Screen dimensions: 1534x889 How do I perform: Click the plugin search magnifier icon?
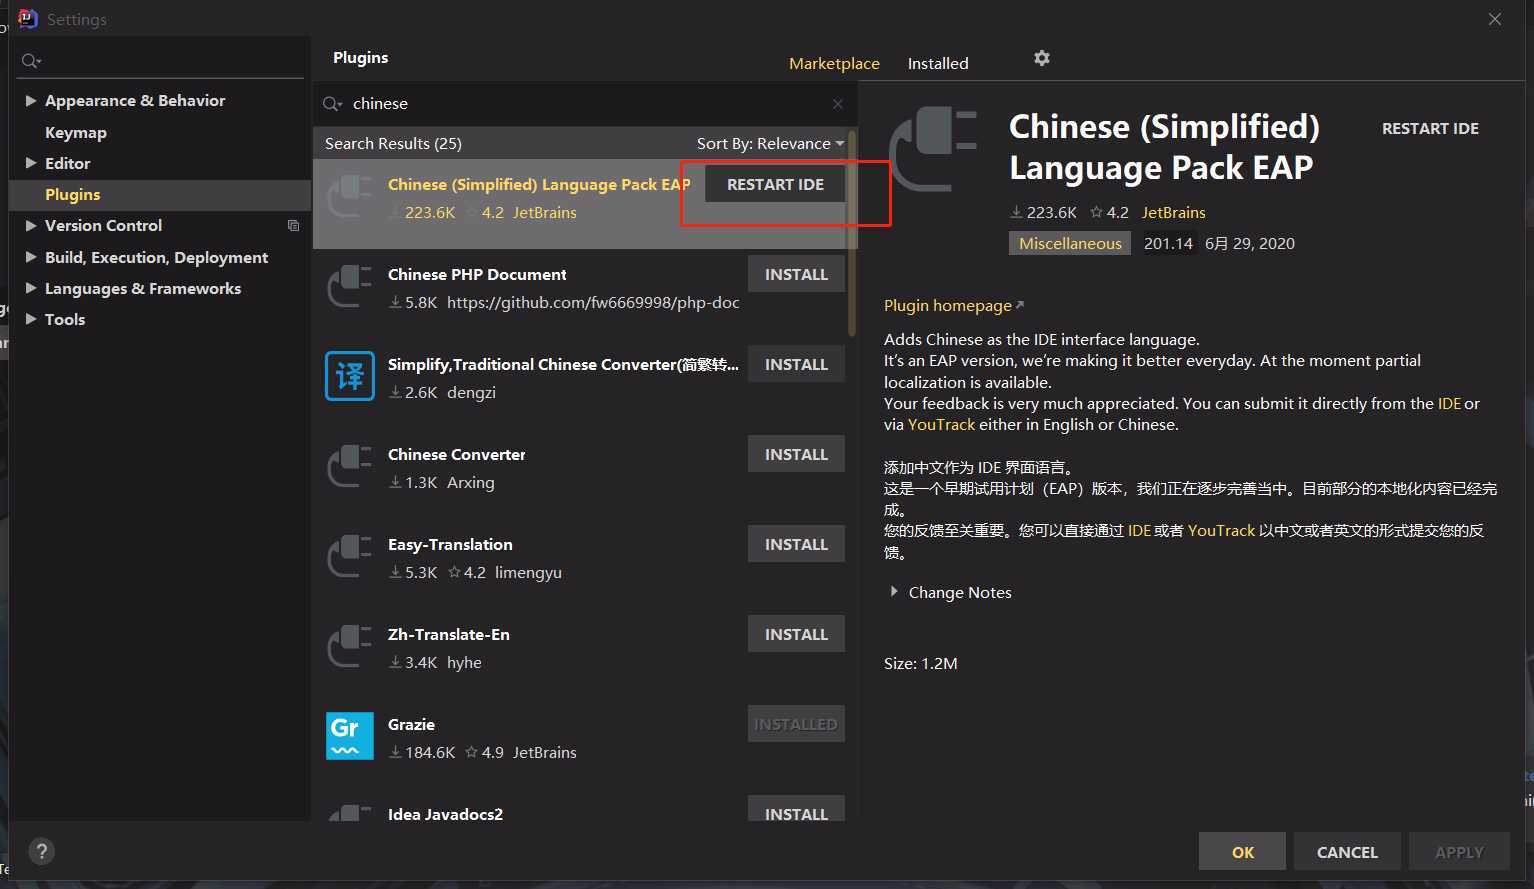point(332,104)
